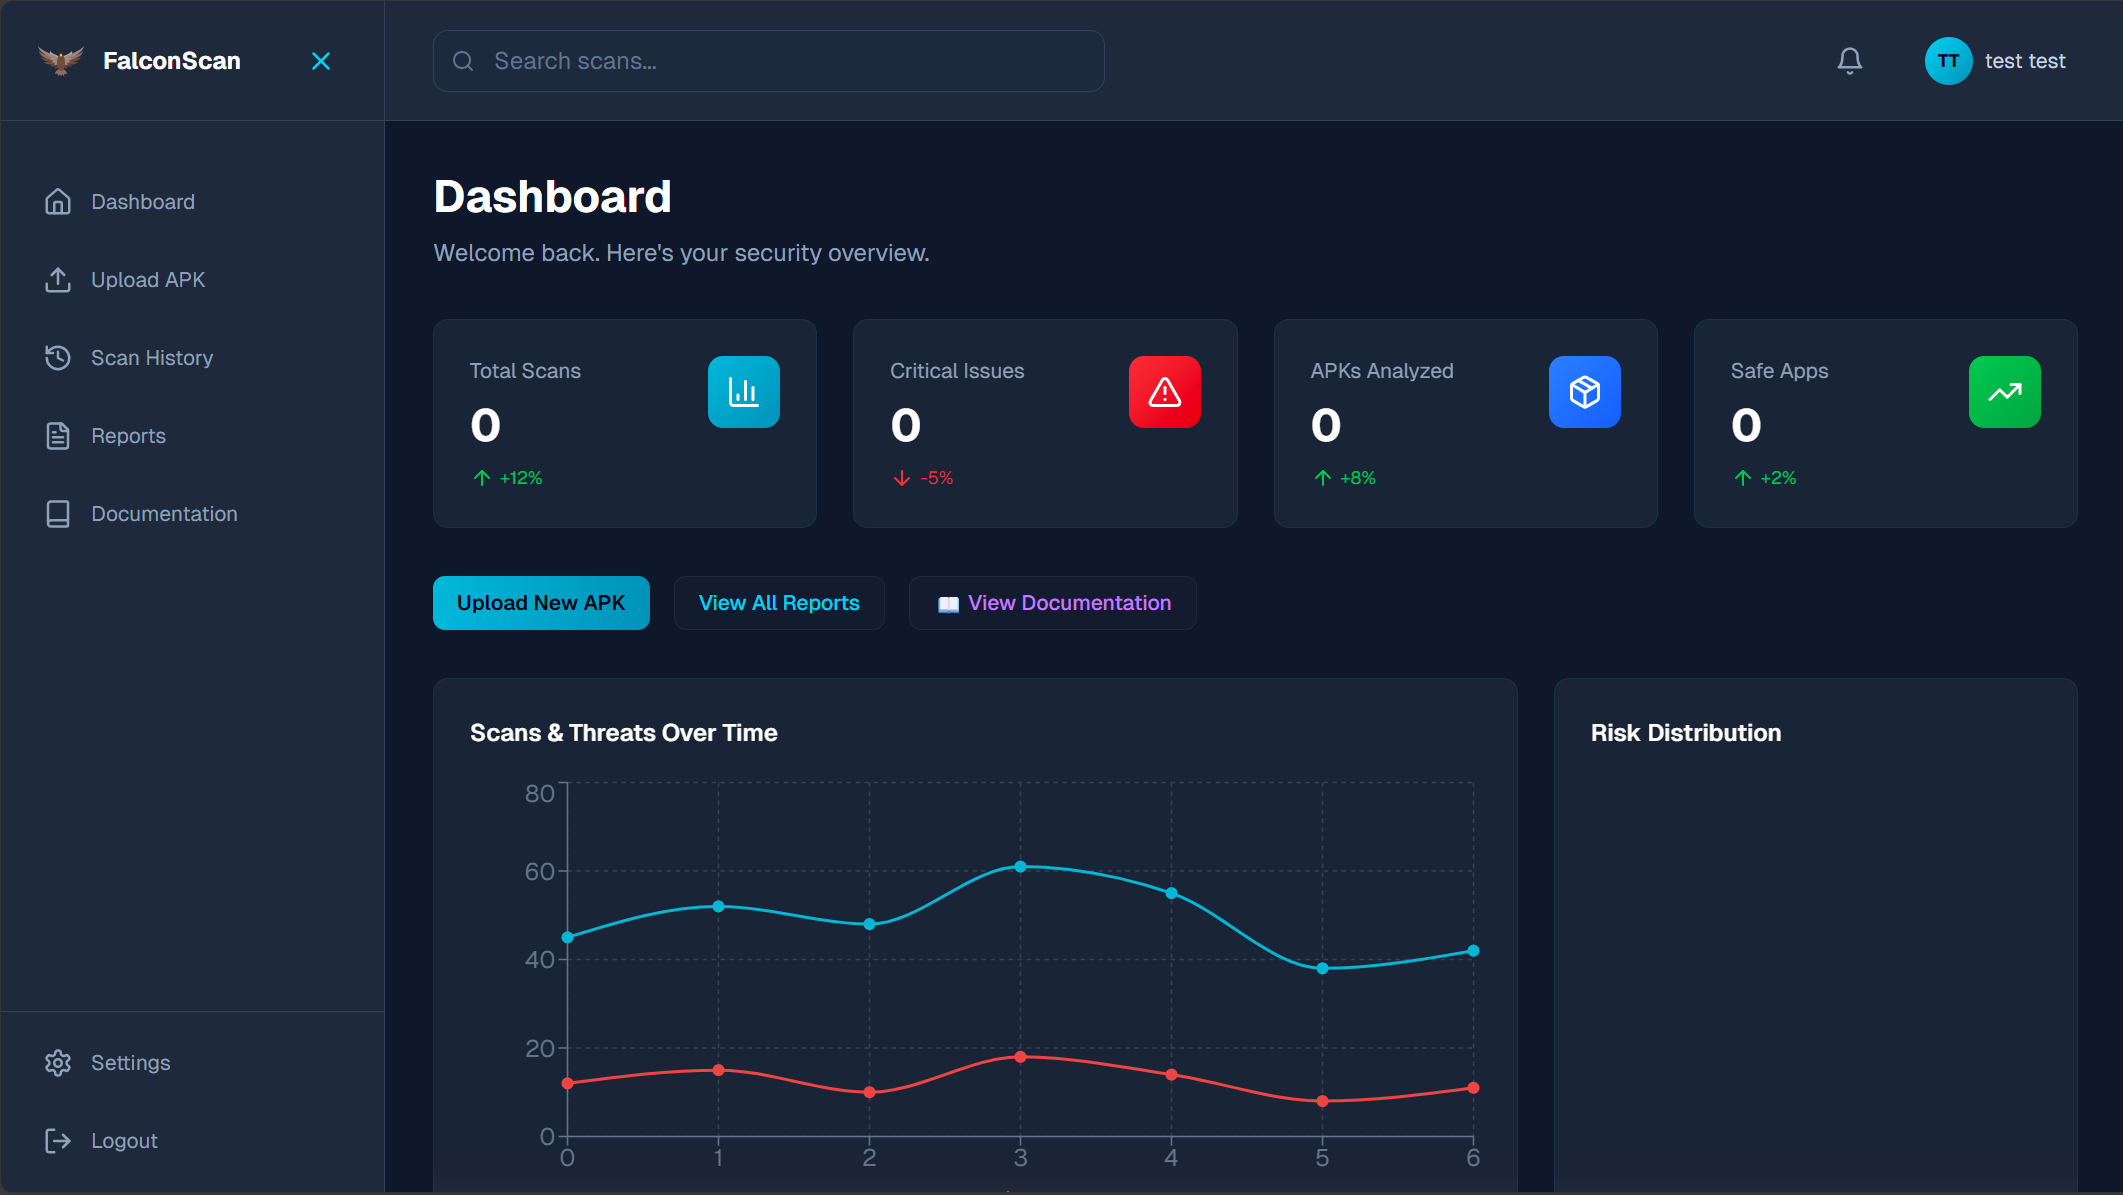The width and height of the screenshot is (2123, 1195).
Task: Click the Dashboard page heading
Action: point(552,197)
